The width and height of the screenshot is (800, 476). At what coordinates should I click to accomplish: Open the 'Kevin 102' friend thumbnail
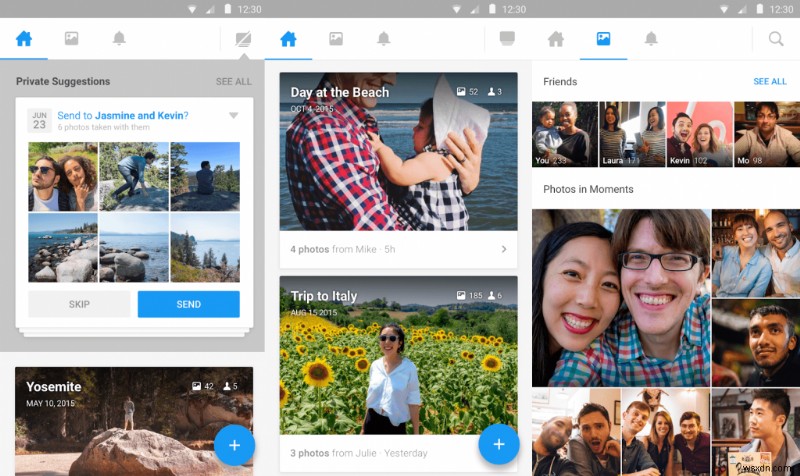(x=700, y=134)
